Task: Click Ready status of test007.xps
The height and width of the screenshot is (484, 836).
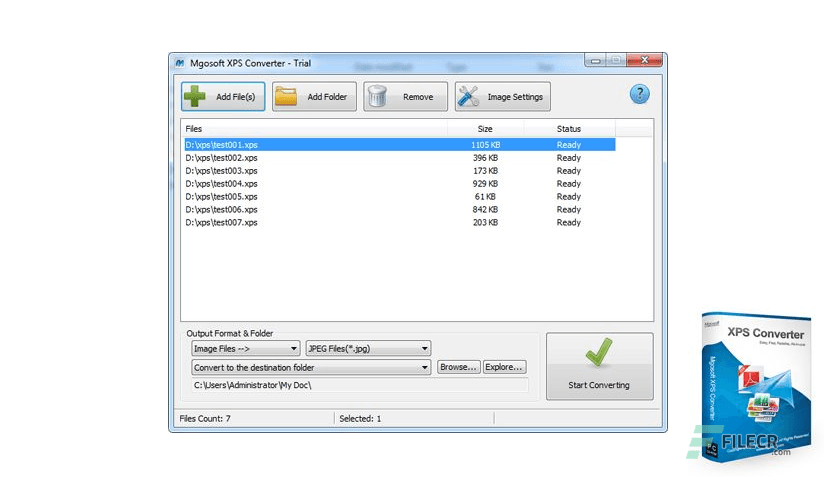Action: [x=569, y=222]
